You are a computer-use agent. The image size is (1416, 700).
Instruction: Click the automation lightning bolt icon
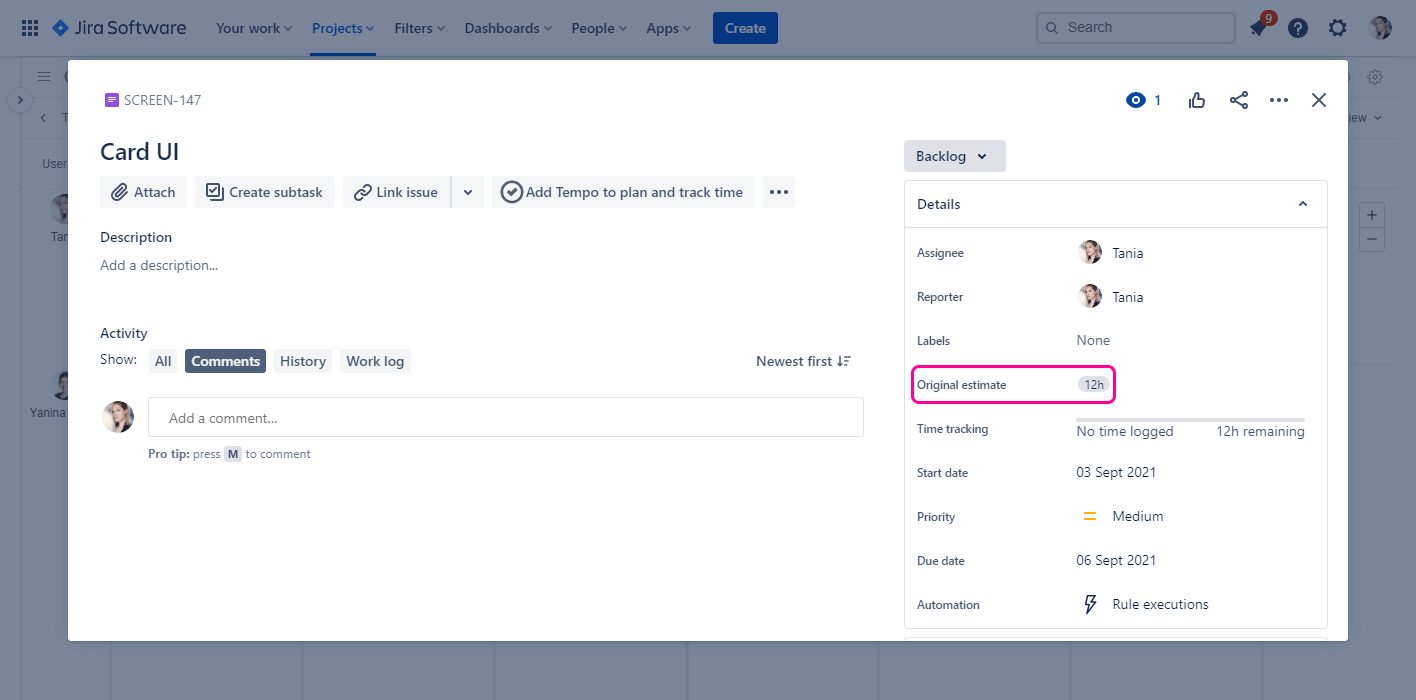point(1091,605)
